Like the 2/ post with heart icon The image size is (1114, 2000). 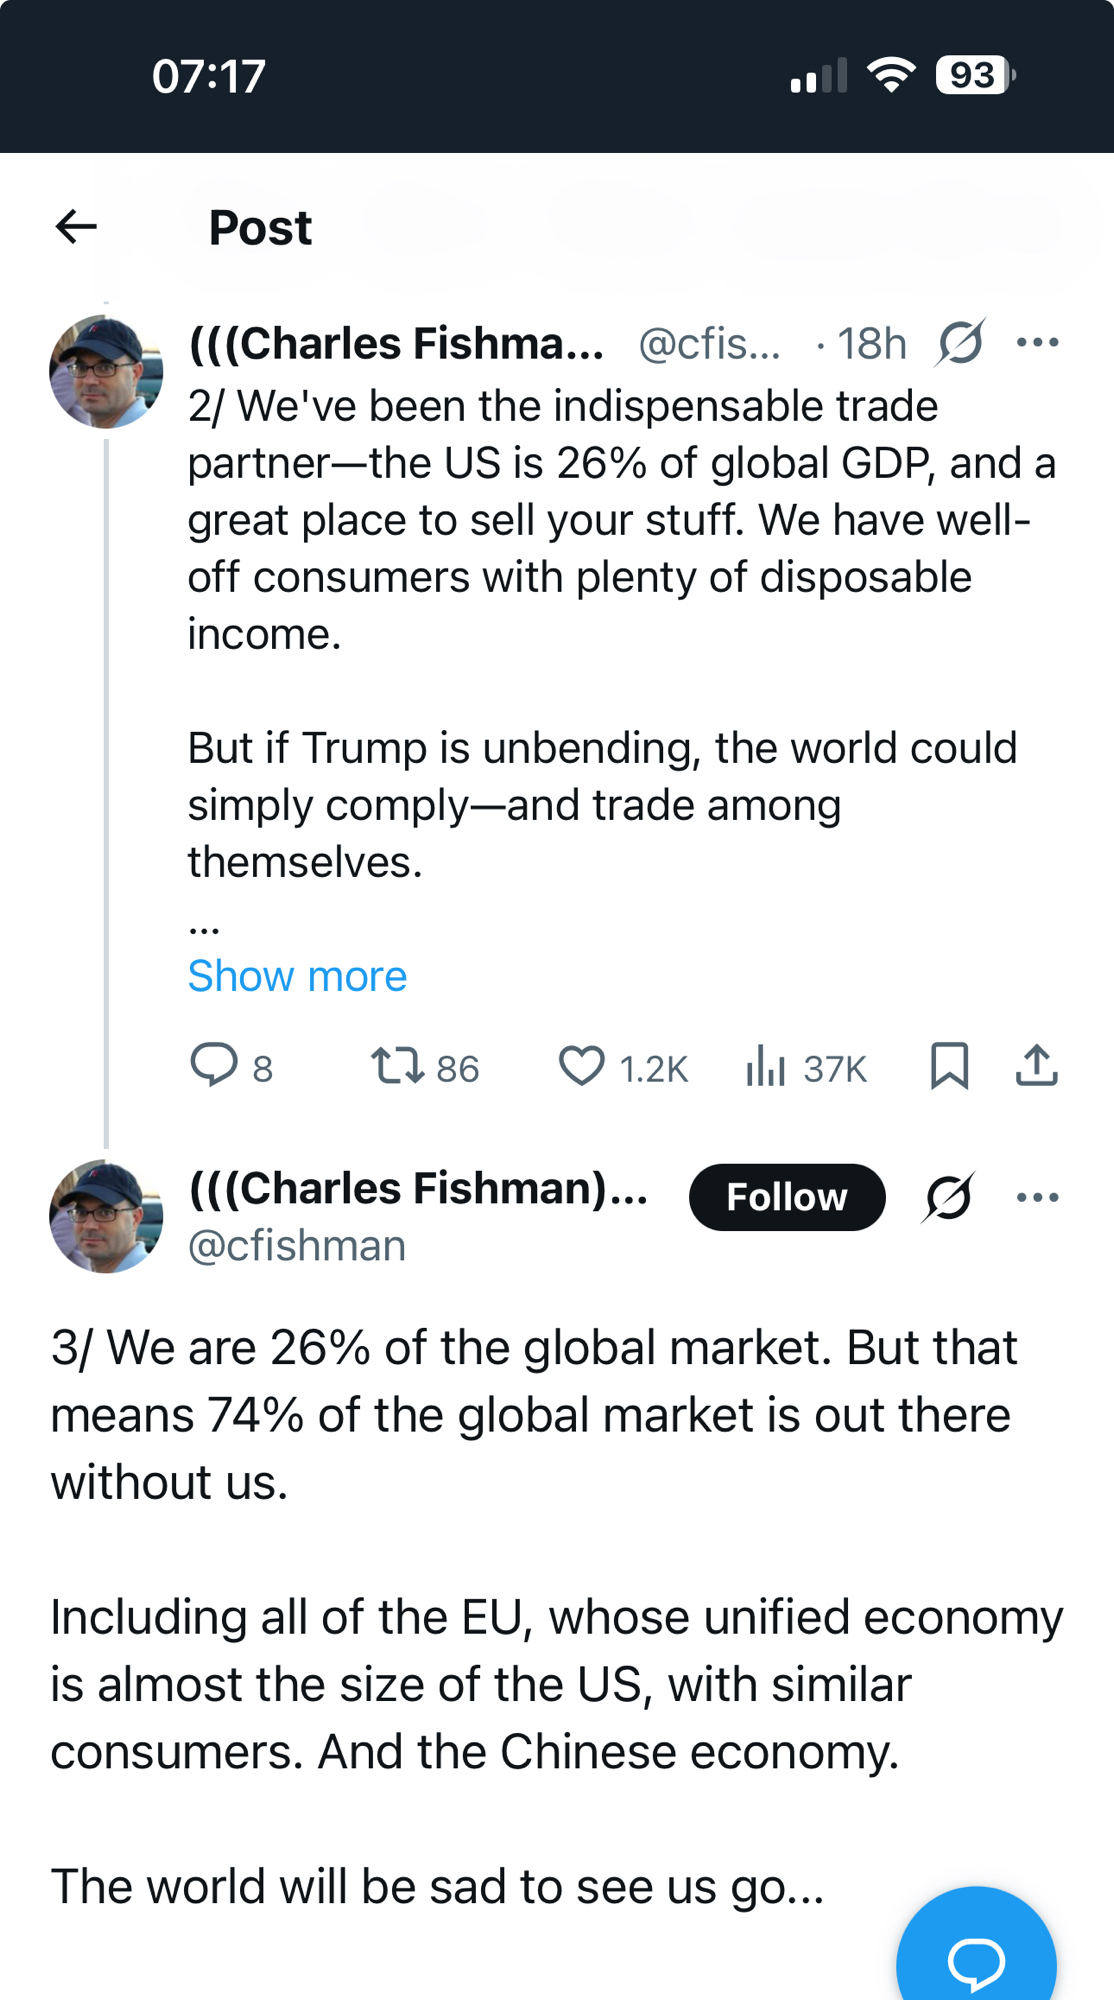(581, 1065)
